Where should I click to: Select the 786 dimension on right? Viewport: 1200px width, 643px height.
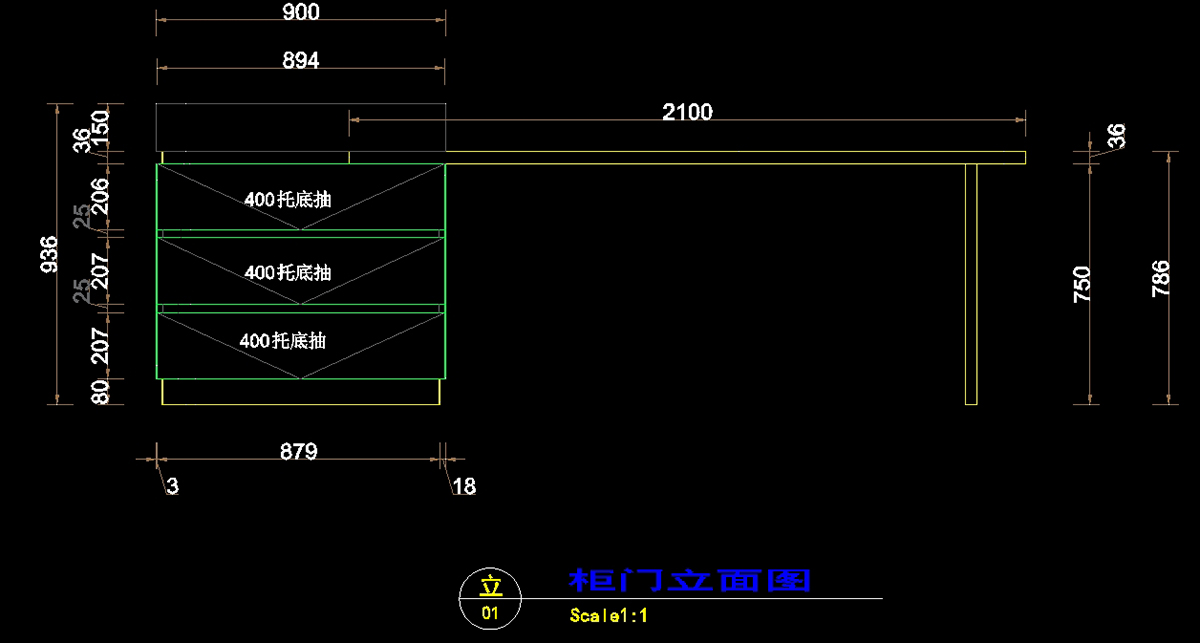tap(1160, 279)
